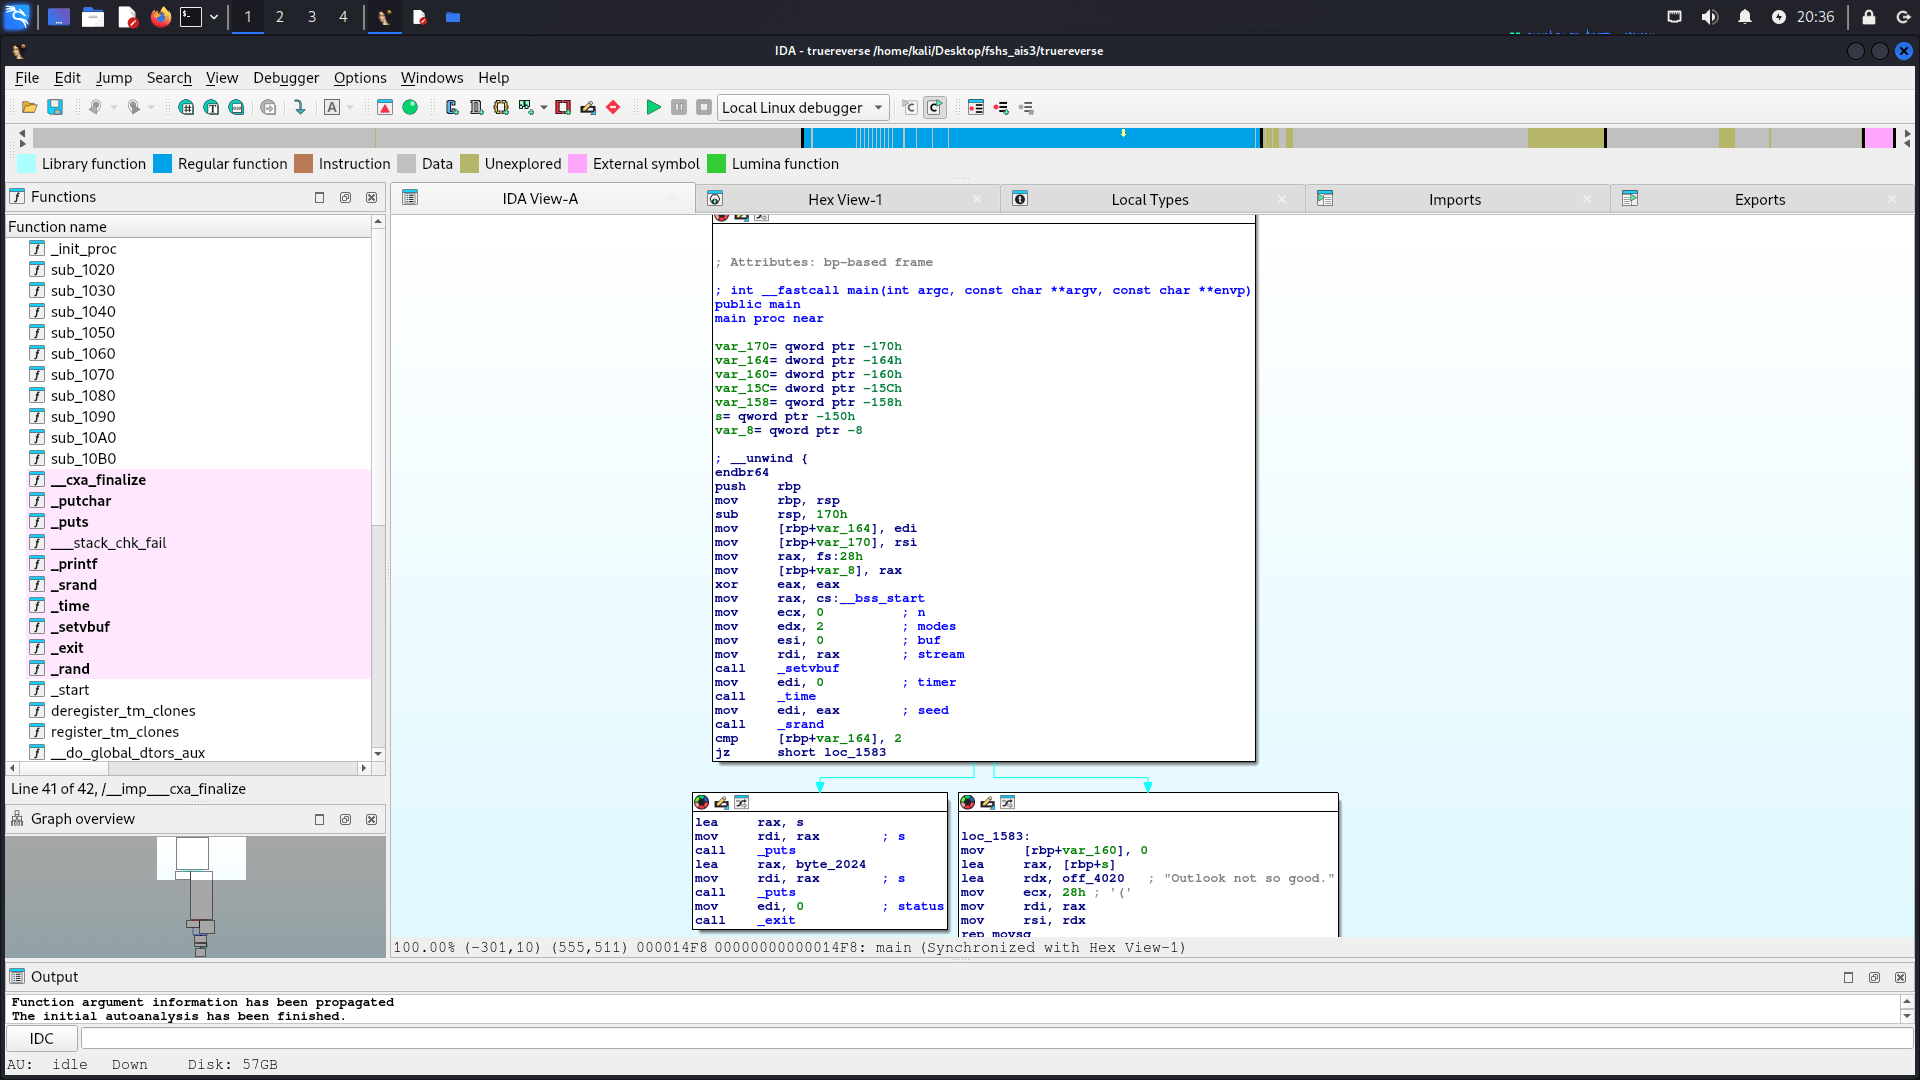Viewport: 1920px width, 1080px height.
Task: Switch to the Imports tab
Action: 1454,200
